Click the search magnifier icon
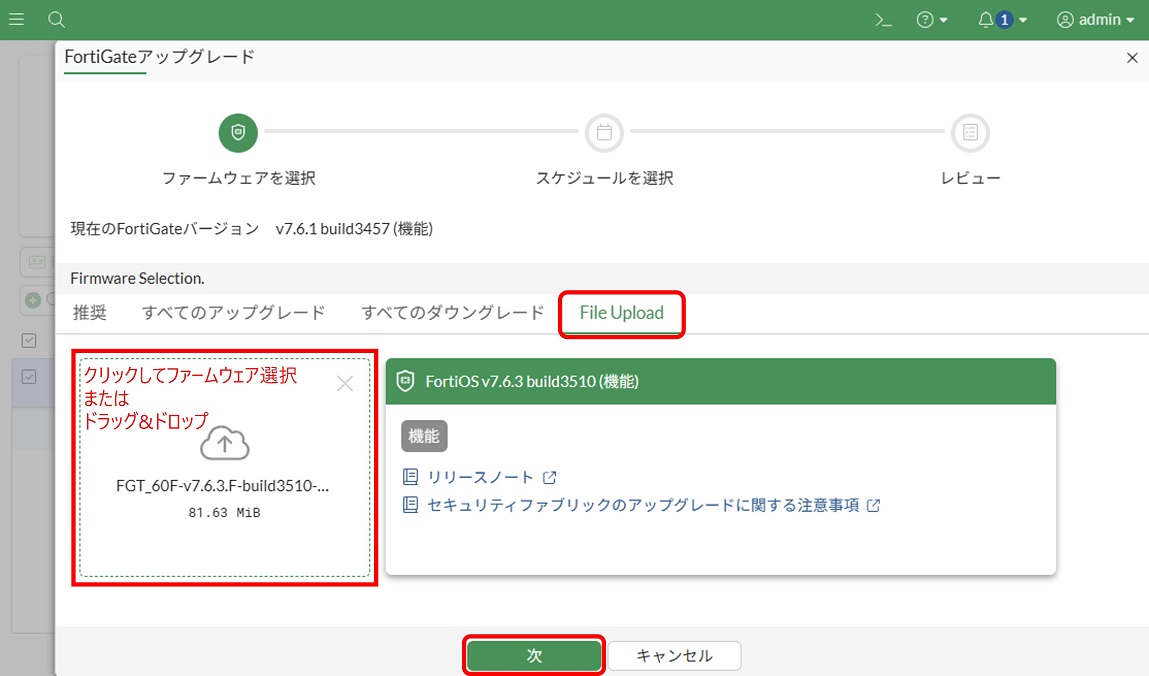 coord(57,20)
